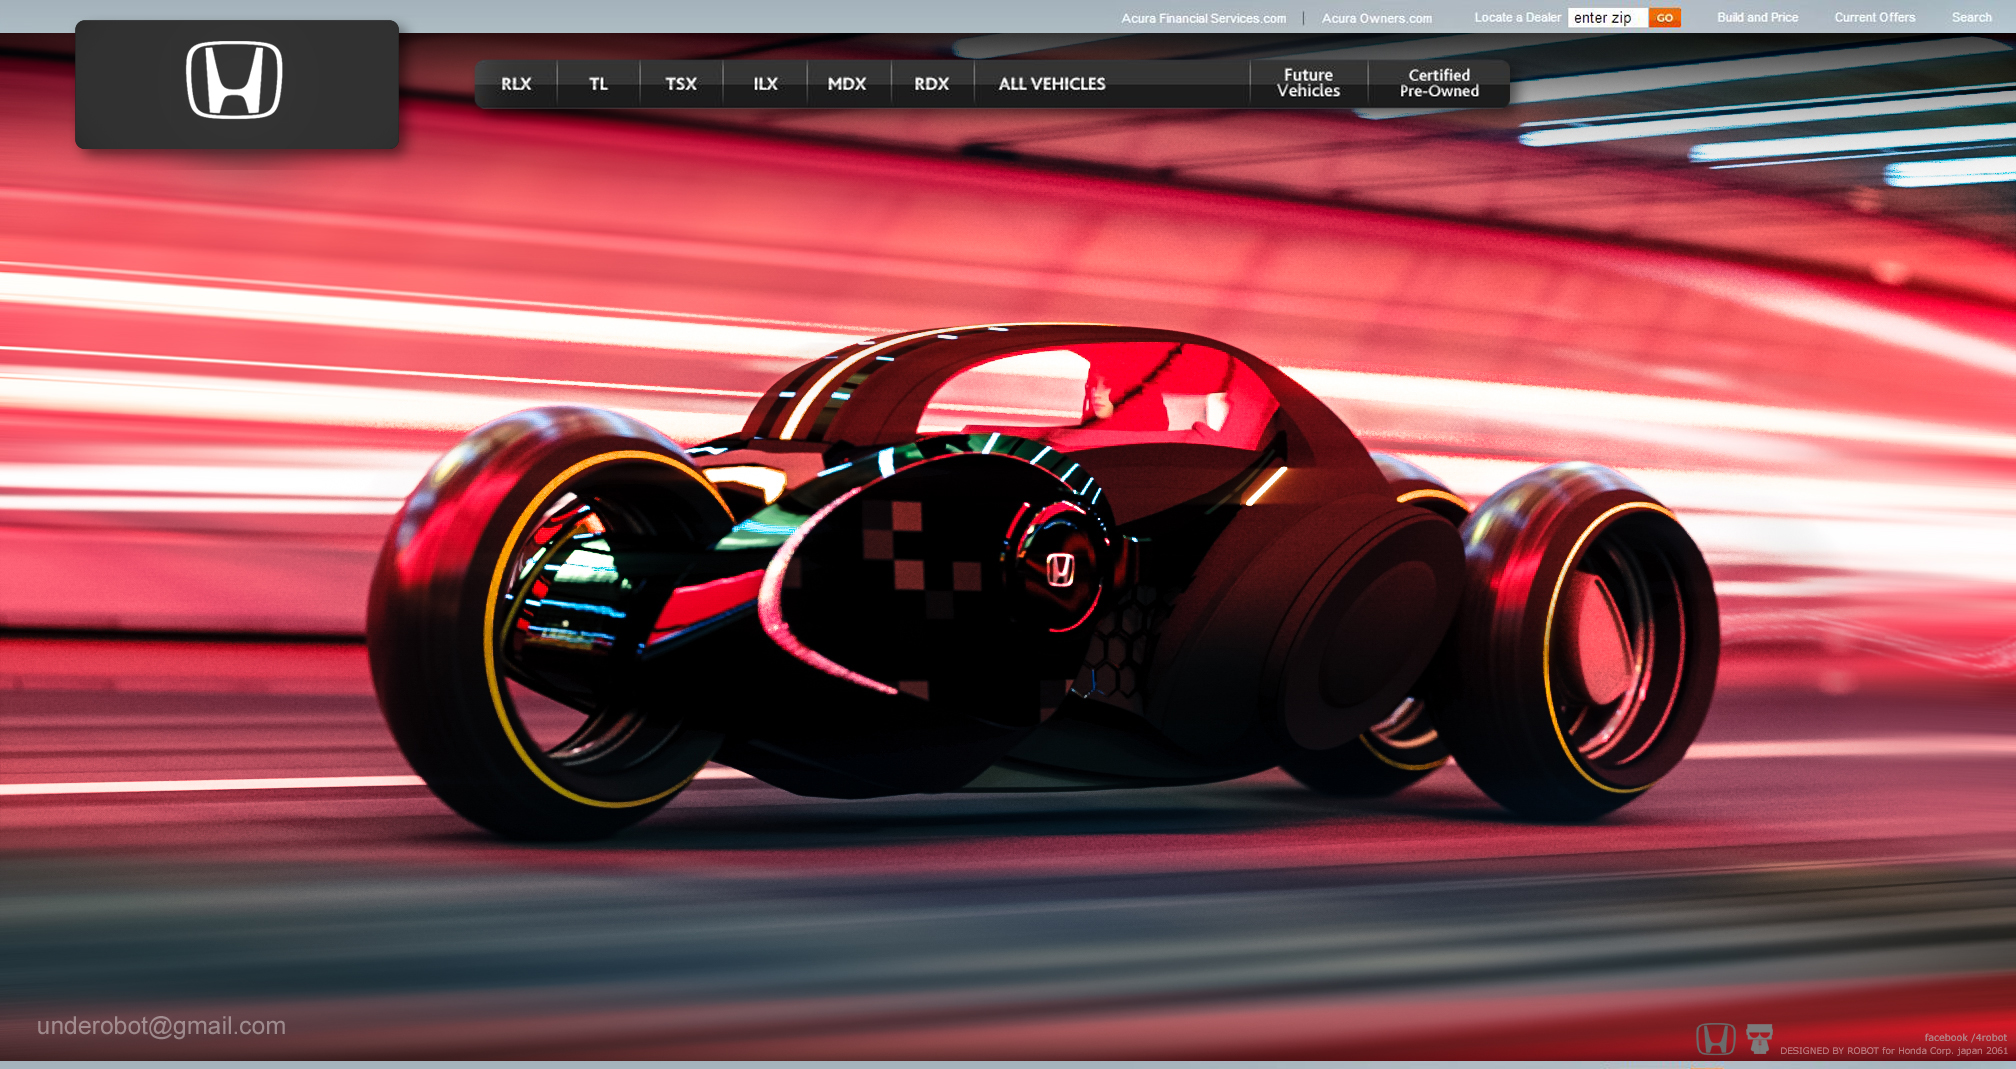Viewport: 2016px width, 1069px height.
Task: Open the MDX vehicle menu
Action: pyautogui.click(x=847, y=84)
